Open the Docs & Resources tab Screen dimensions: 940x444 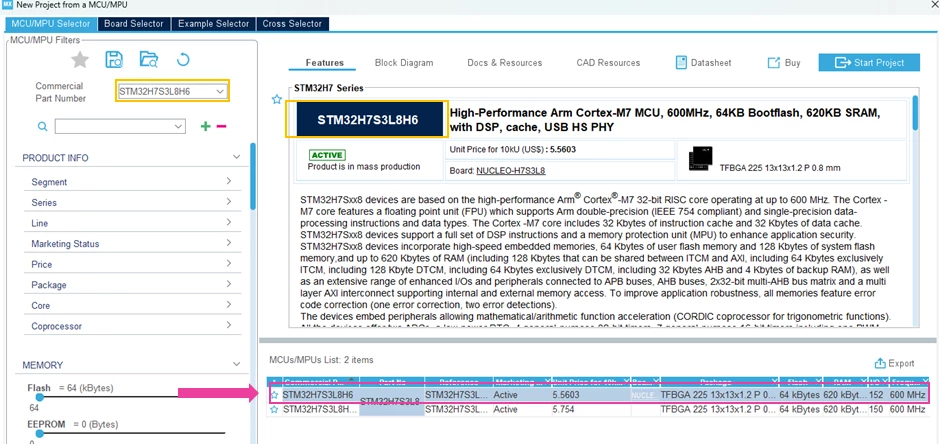[505, 62]
